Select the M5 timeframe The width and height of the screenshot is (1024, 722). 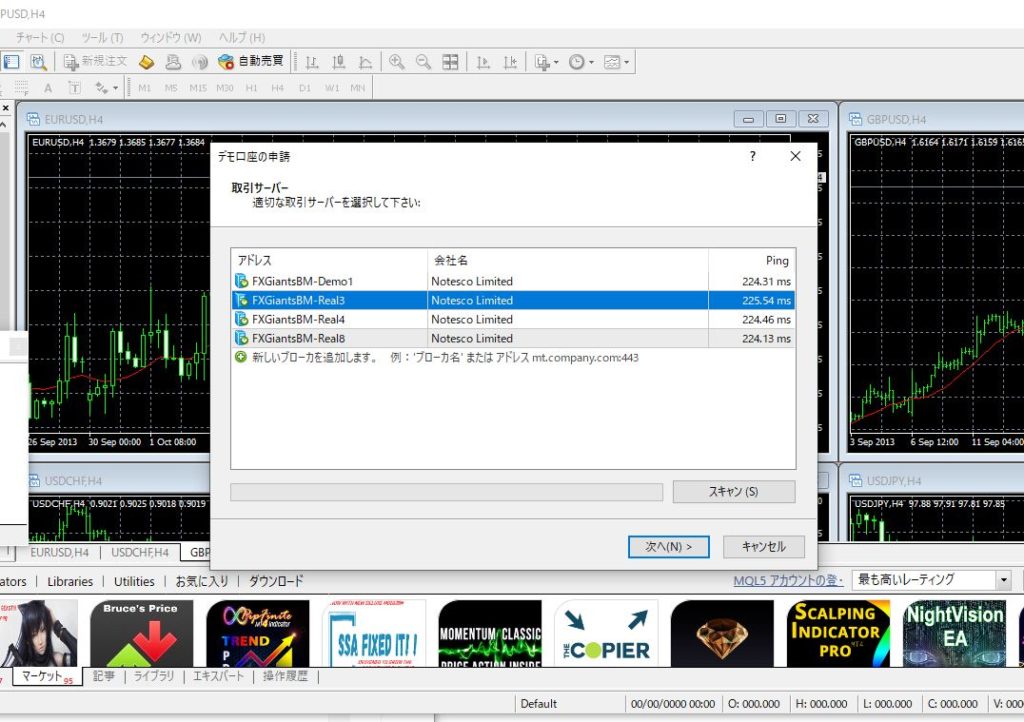tap(171, 87)
